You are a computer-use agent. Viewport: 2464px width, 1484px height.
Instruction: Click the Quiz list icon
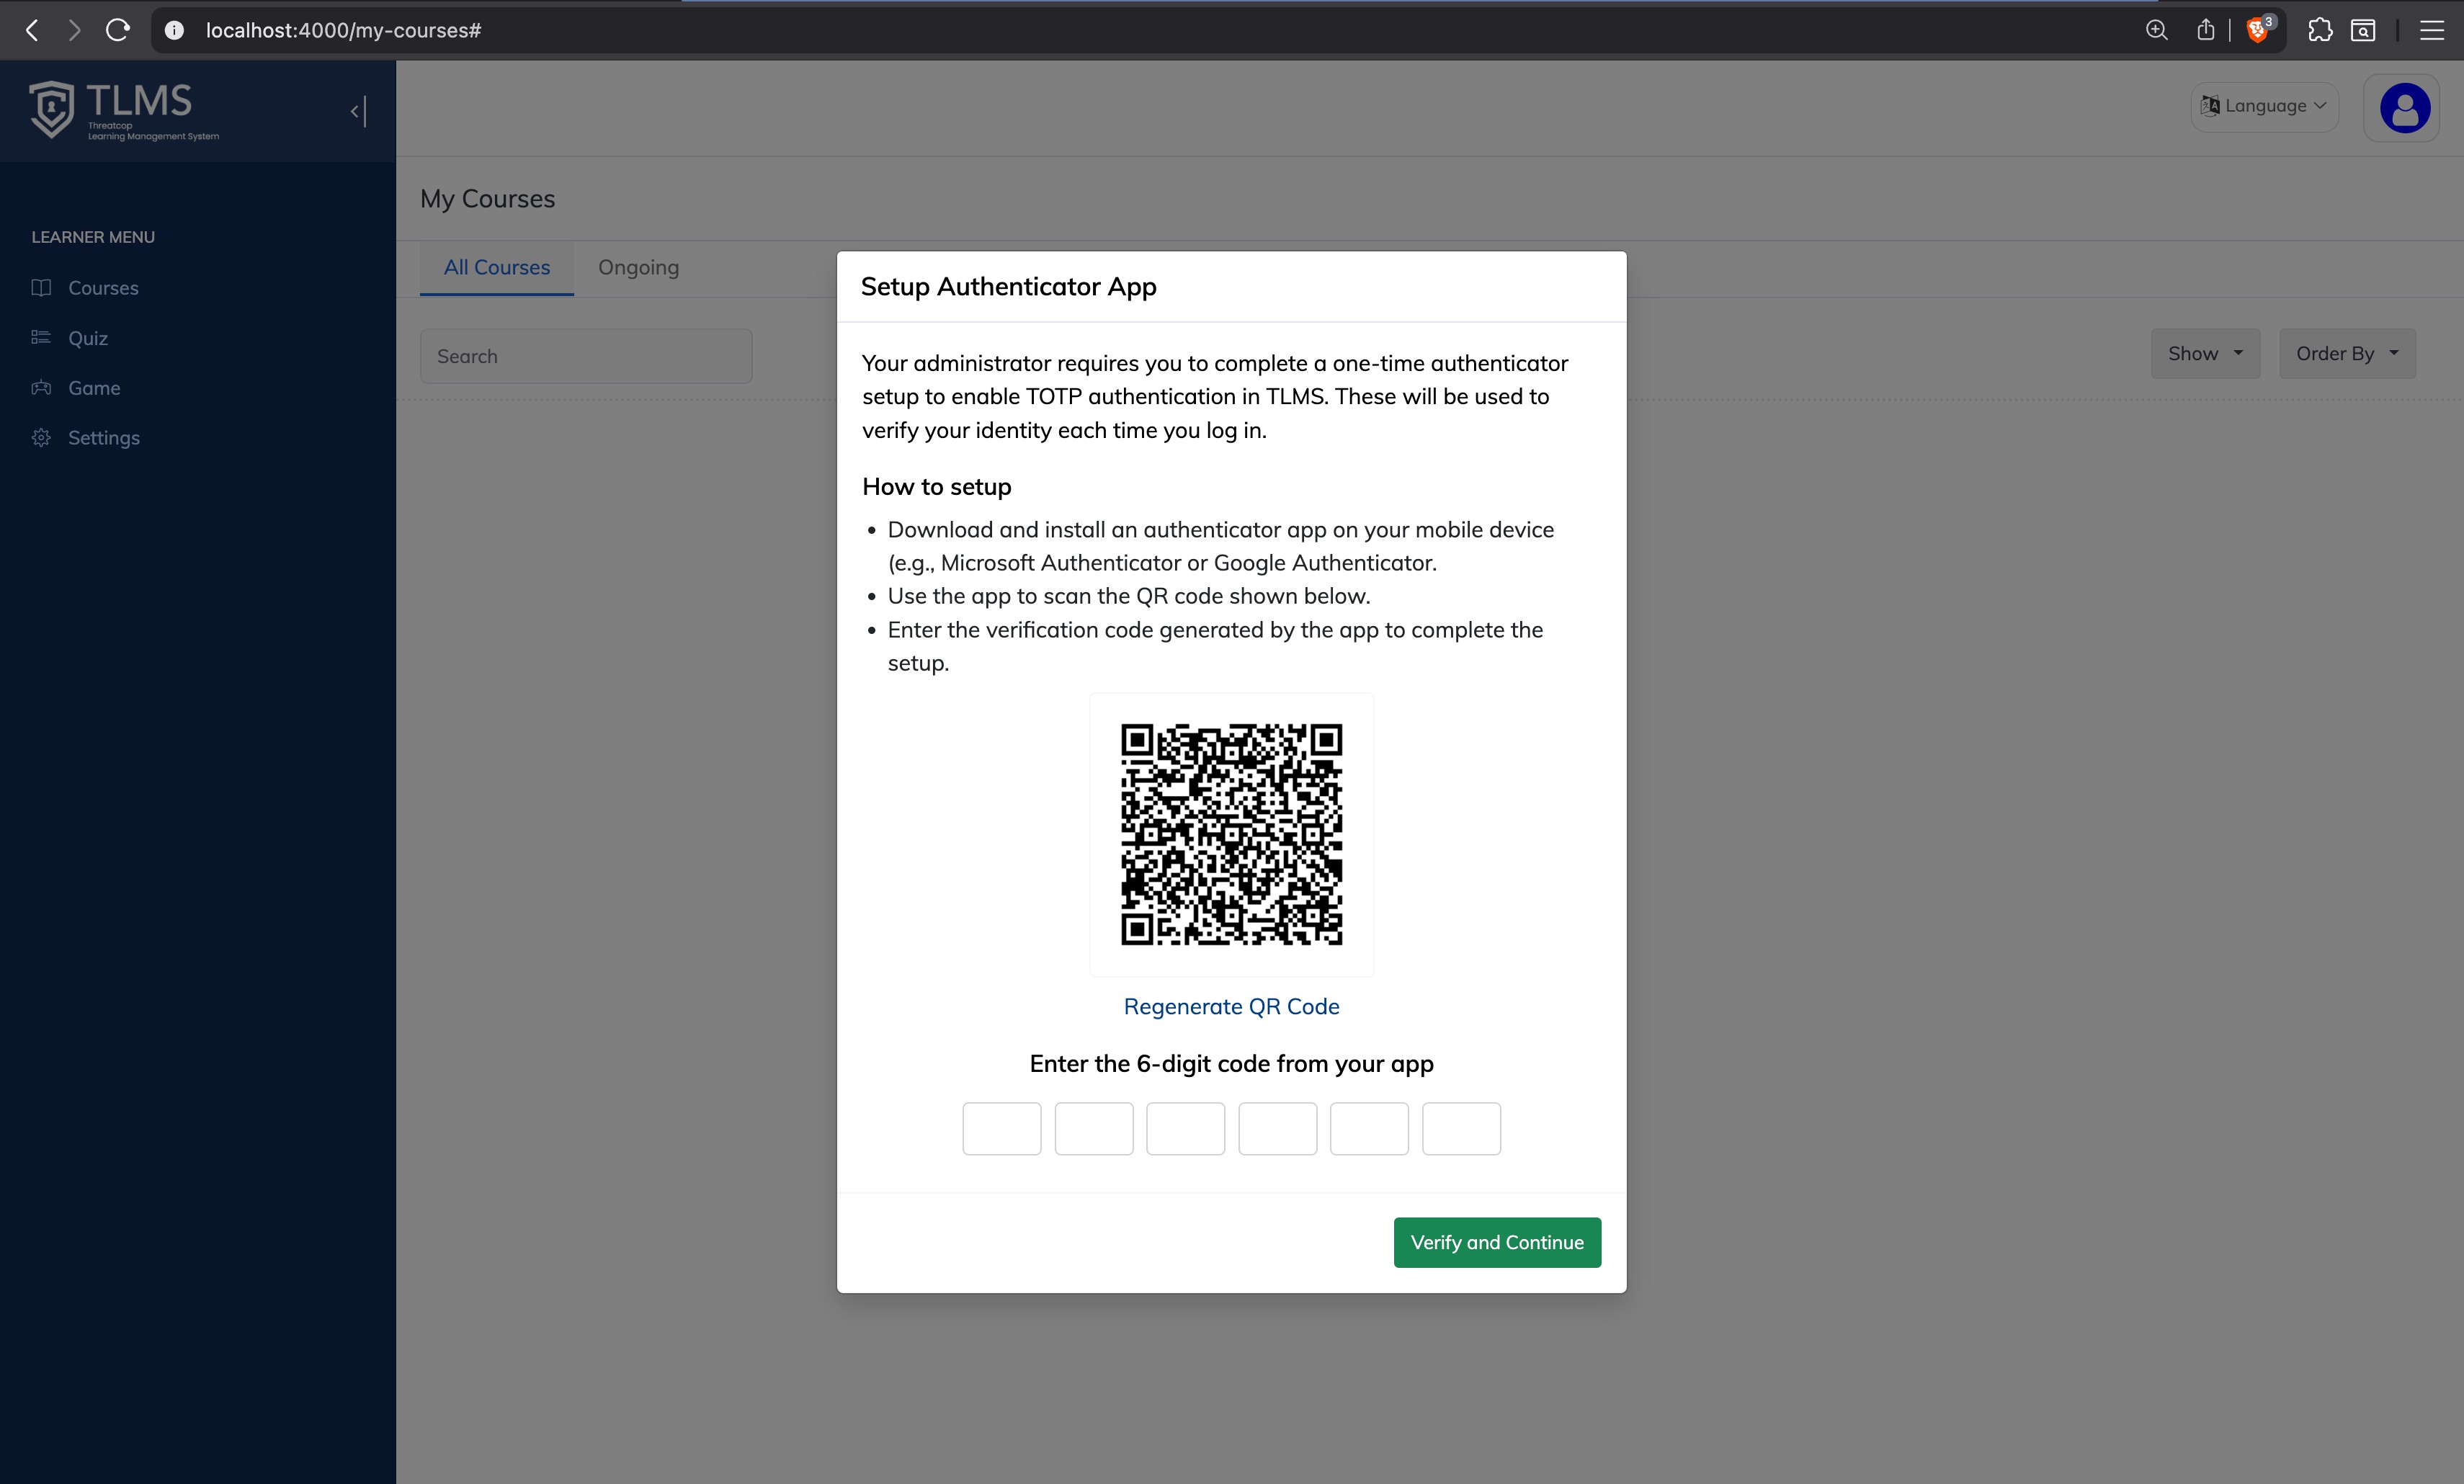41,337
